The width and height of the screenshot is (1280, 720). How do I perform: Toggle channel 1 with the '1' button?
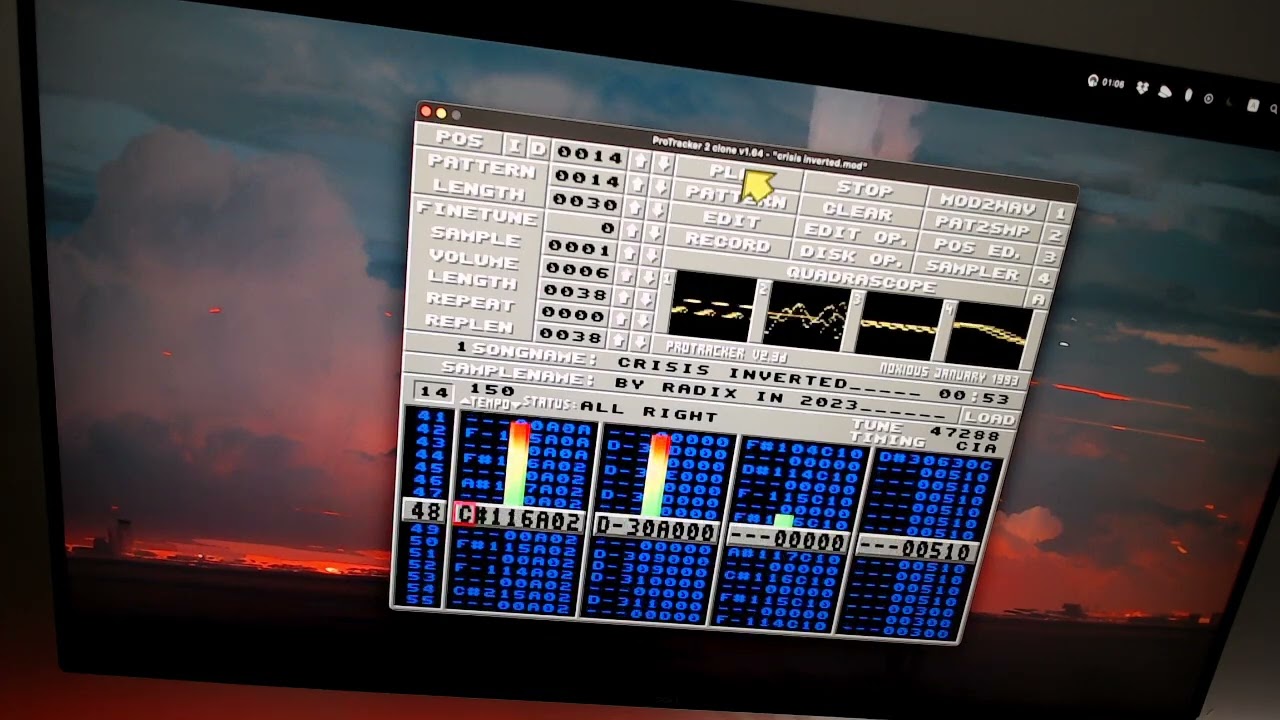1060,213
